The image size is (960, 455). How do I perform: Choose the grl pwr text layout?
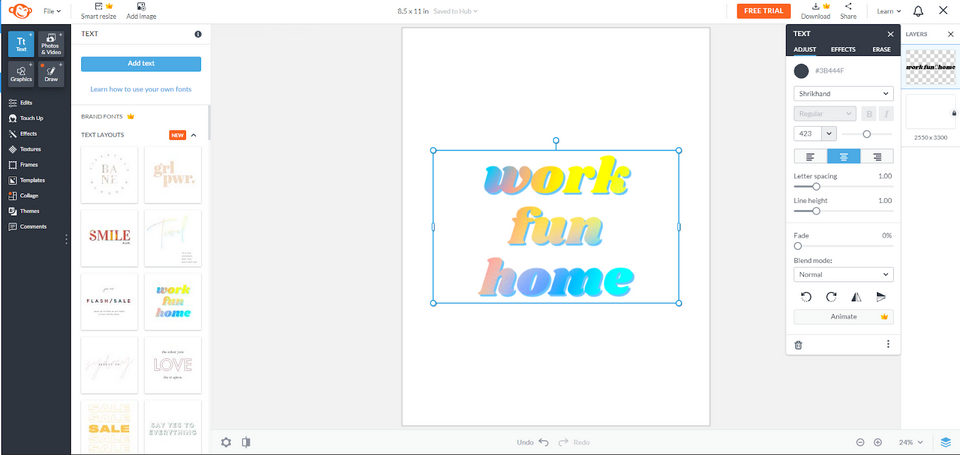pos(173,175)
